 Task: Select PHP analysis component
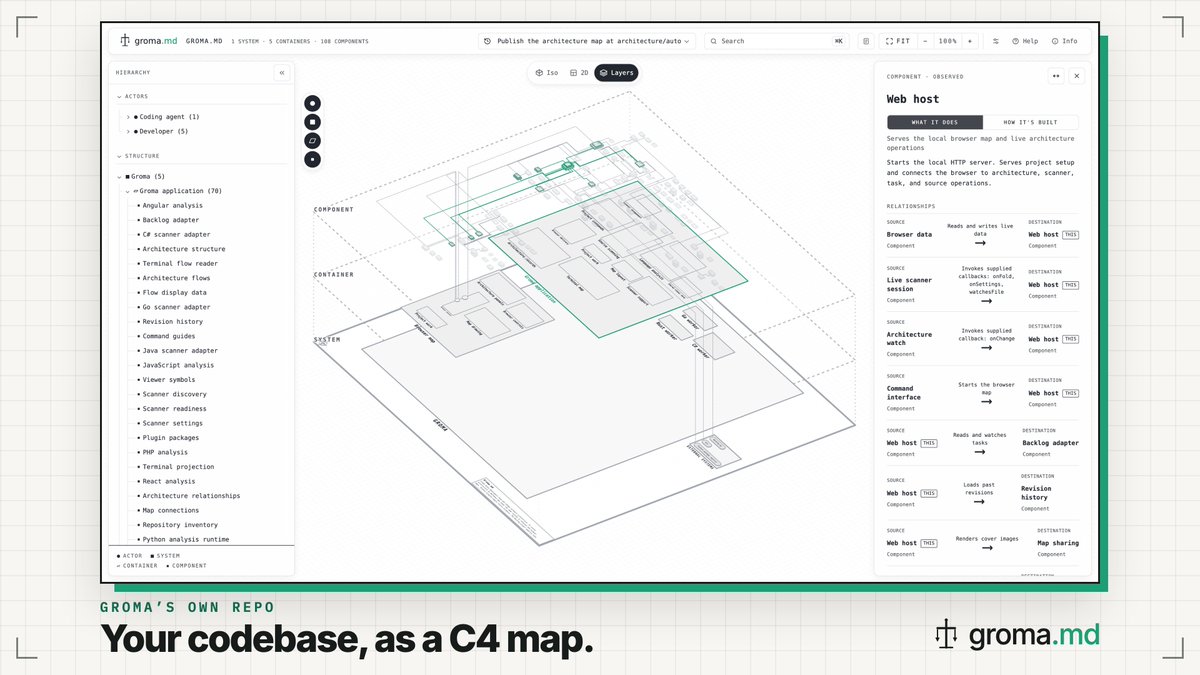click(x=164, y=452)
